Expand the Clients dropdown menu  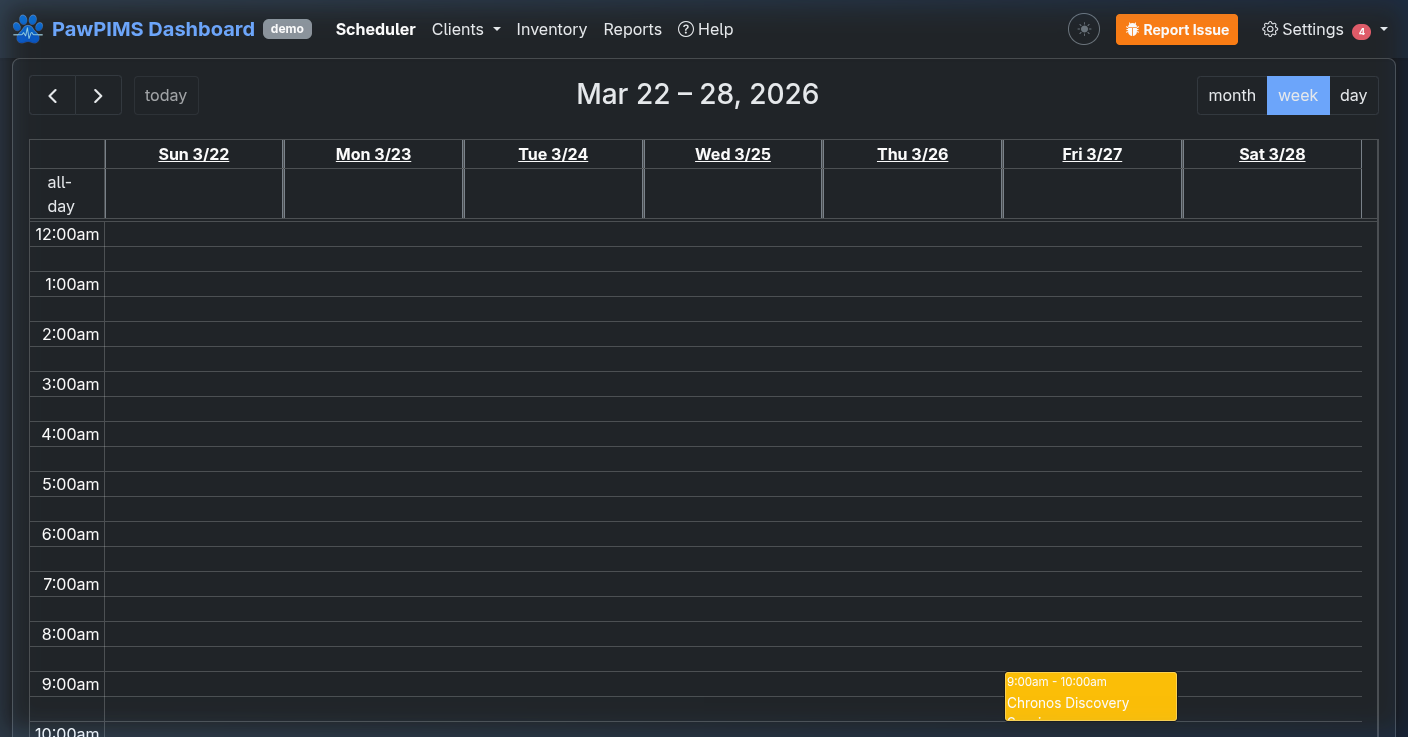coord(466,29)
